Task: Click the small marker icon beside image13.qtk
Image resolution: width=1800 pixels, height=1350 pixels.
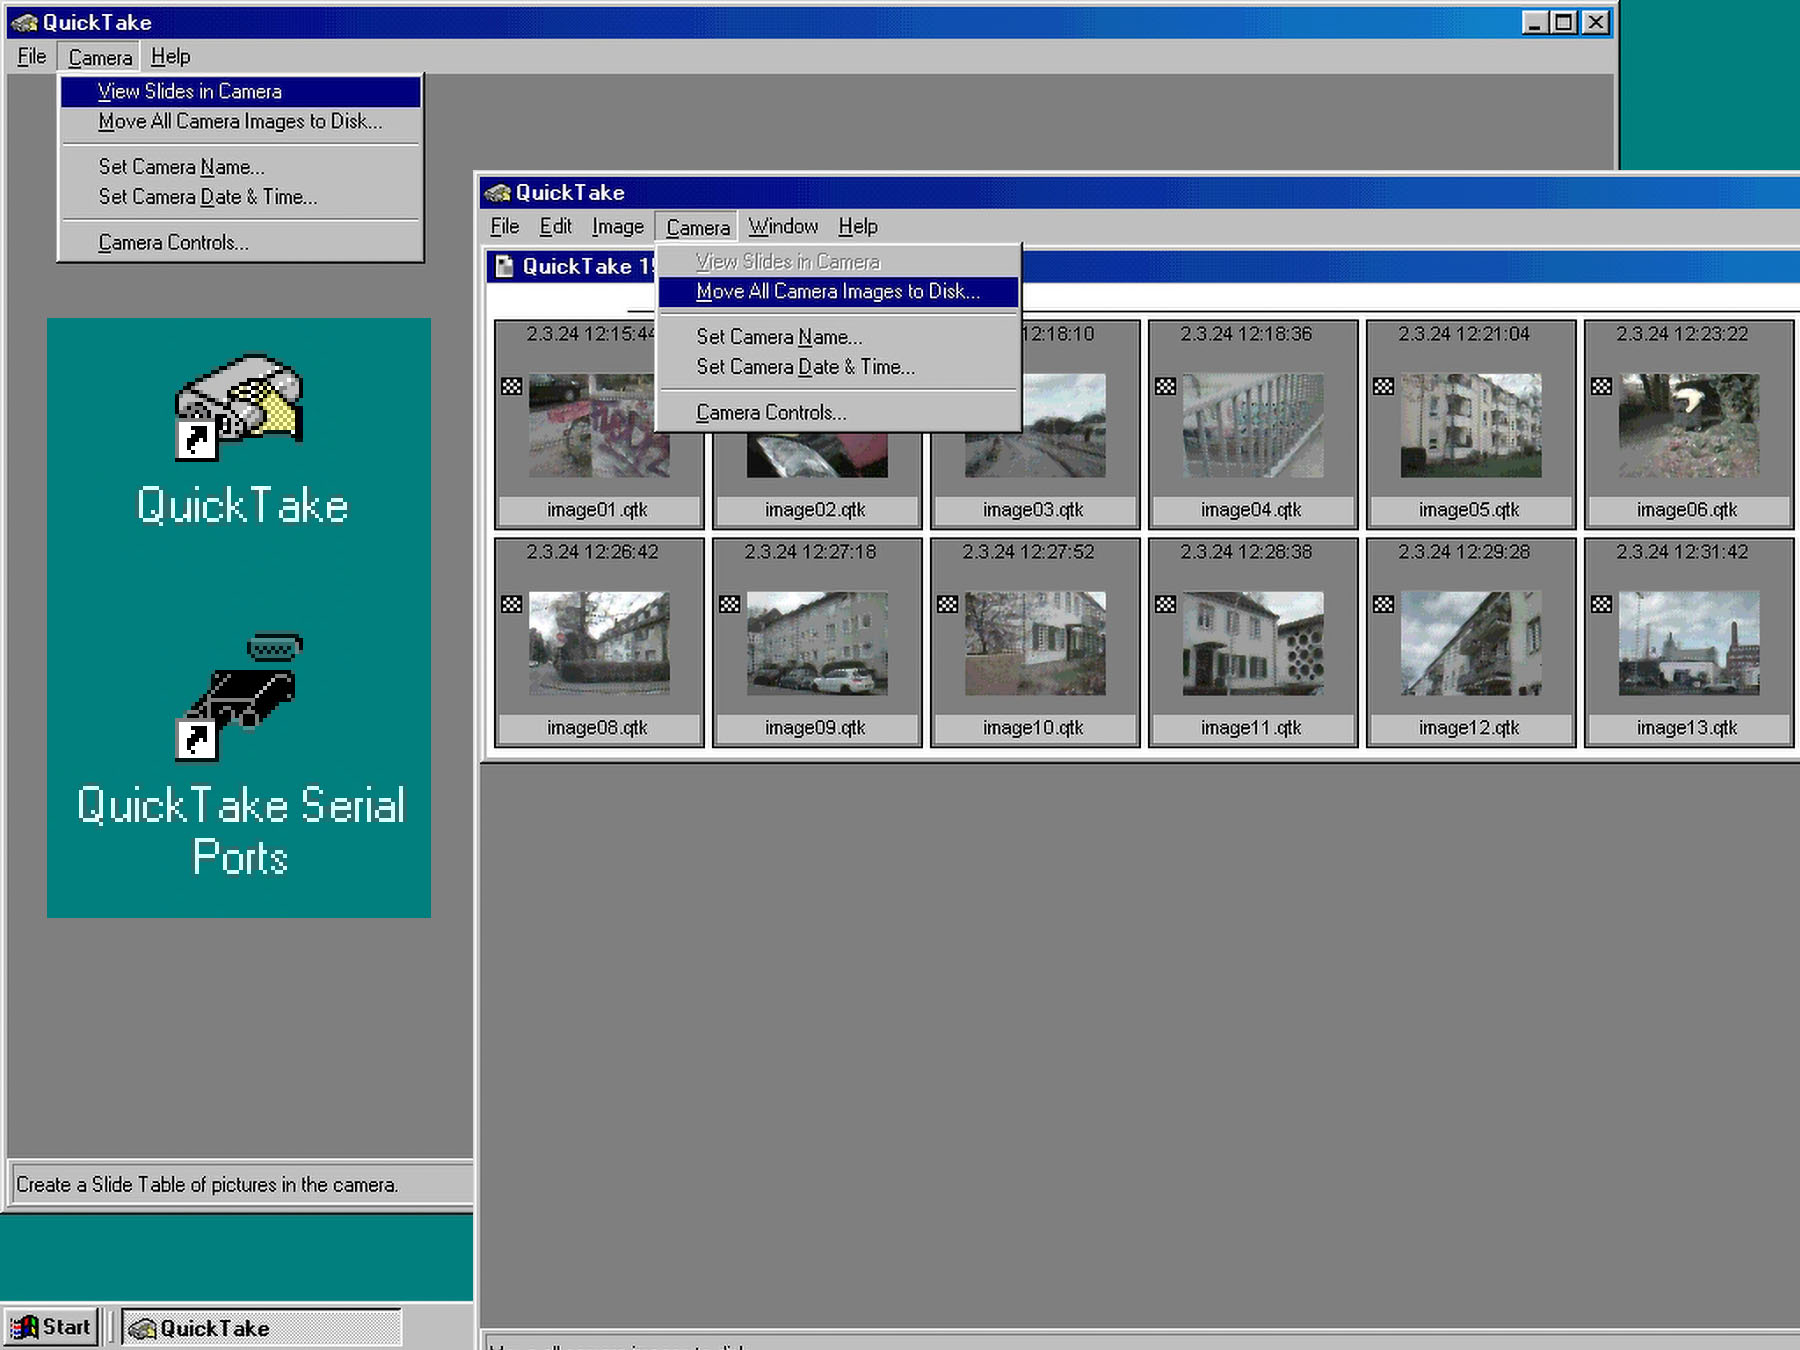Action: (x=1602, y=604)
